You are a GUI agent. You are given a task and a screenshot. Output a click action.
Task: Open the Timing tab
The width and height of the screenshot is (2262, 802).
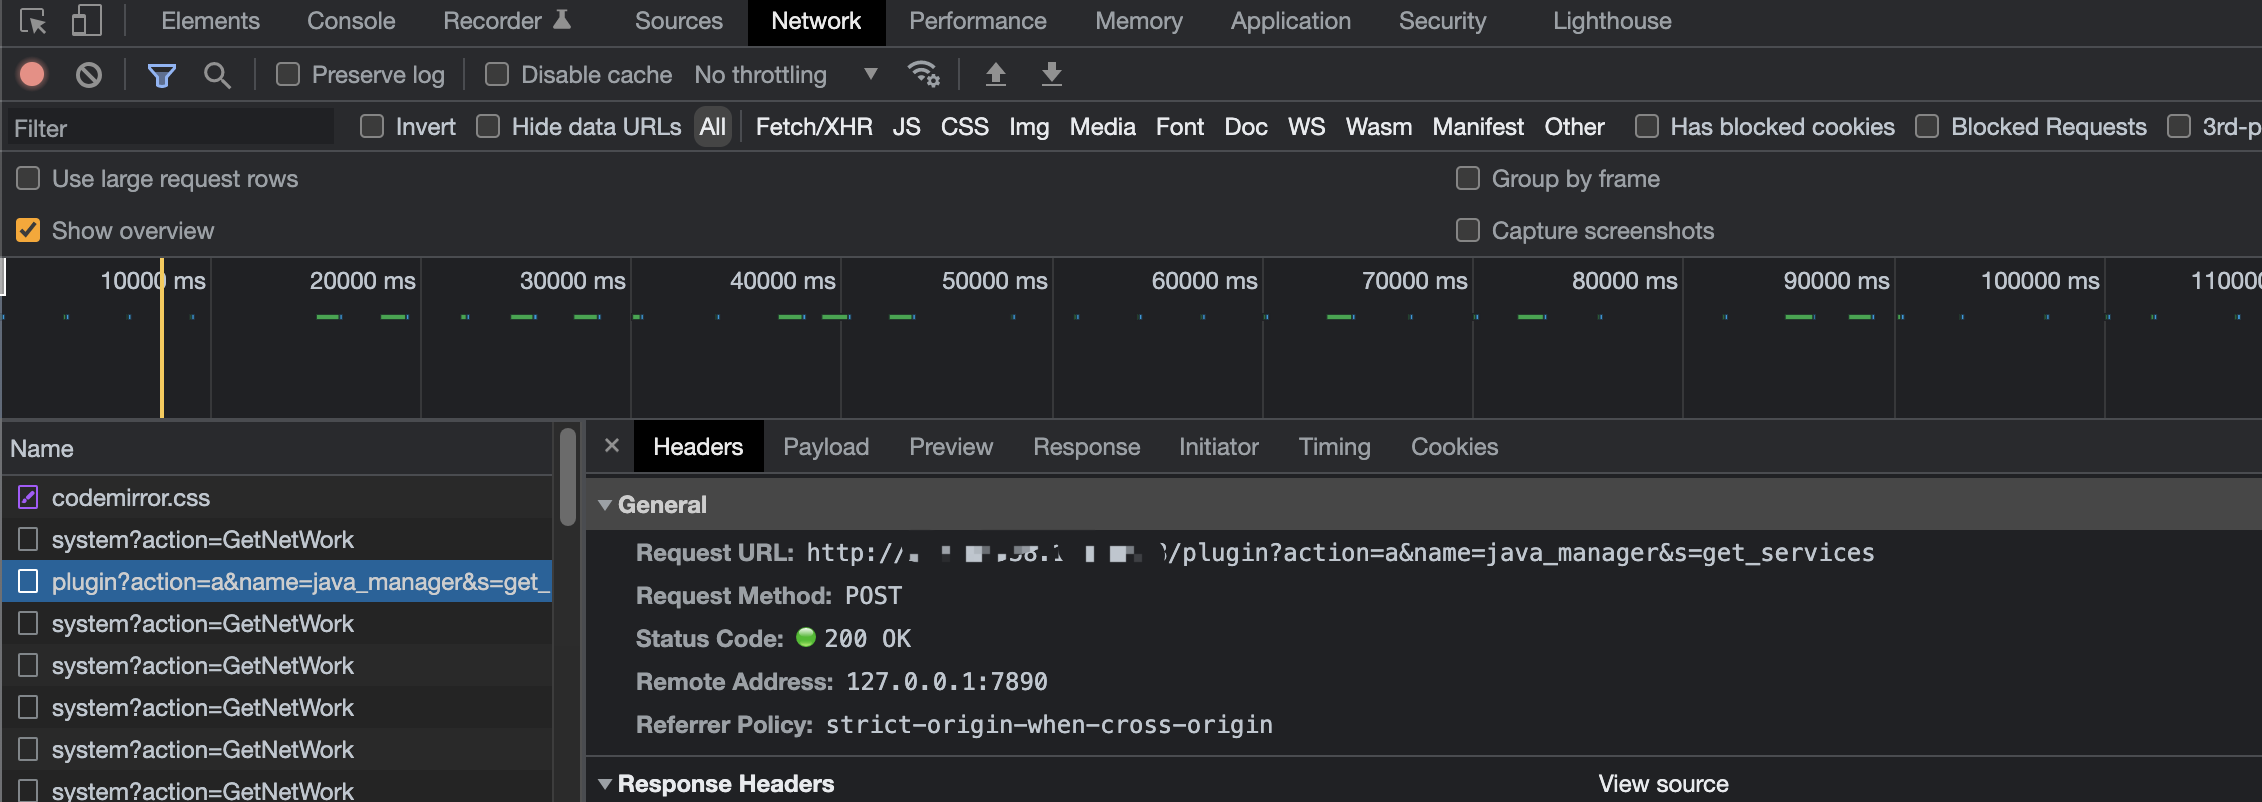[1335, 447]
